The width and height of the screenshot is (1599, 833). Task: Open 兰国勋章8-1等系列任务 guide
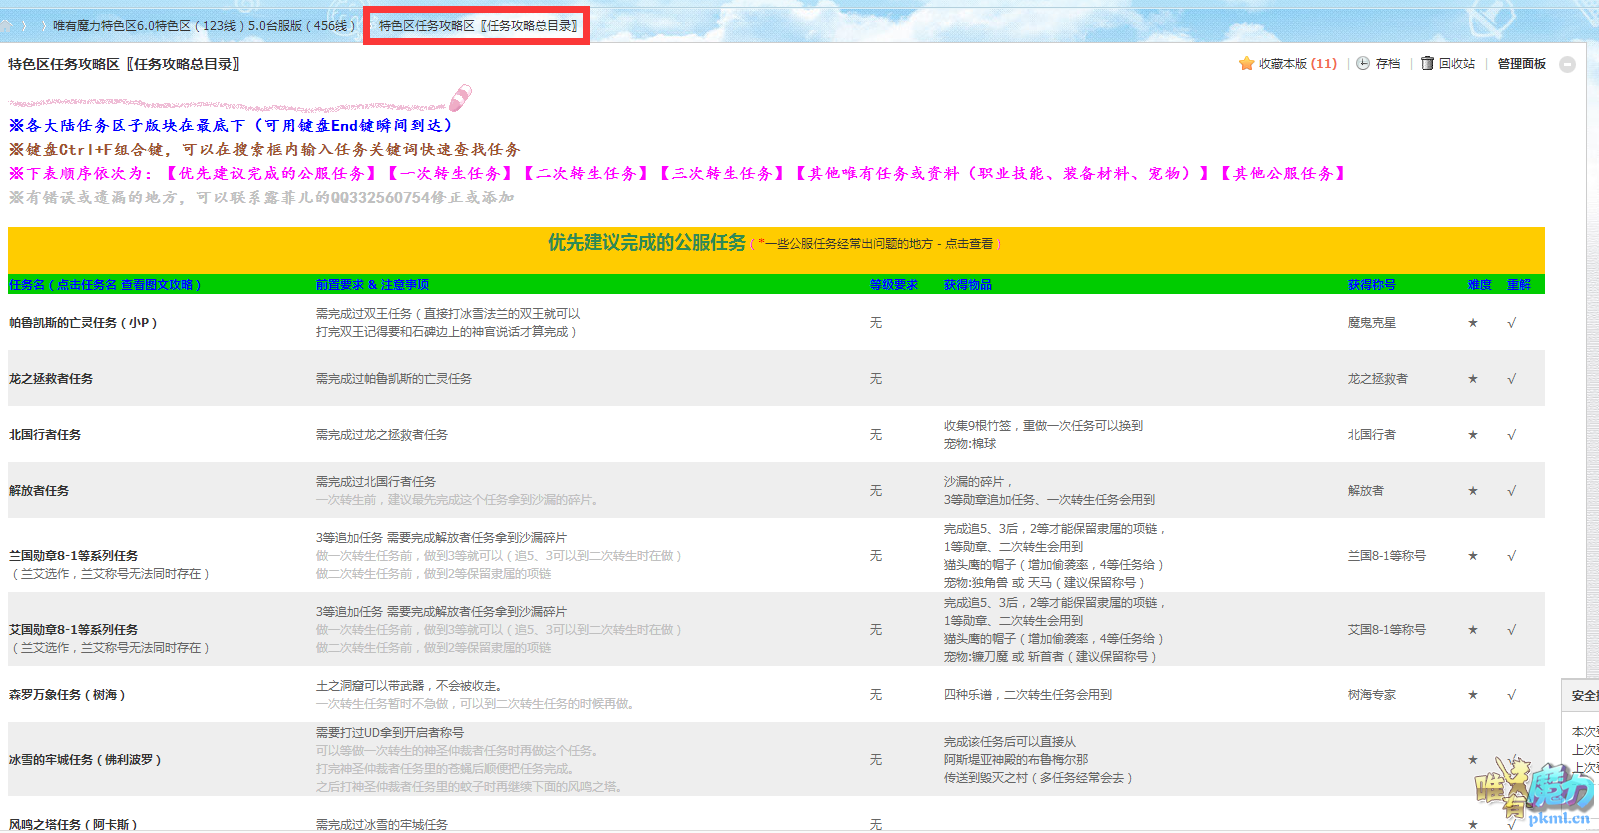pyautogui.click(x=73, y=556)
